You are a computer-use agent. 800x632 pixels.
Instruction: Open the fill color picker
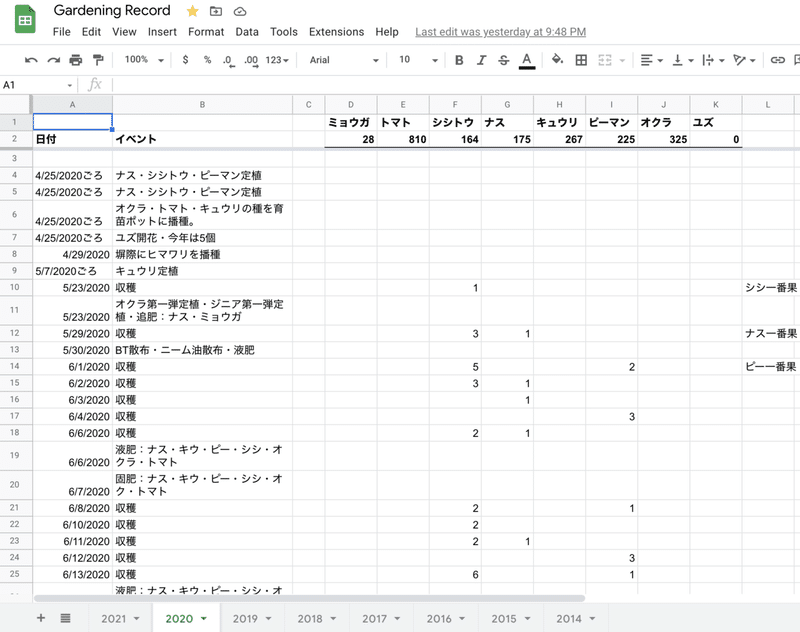557,60
